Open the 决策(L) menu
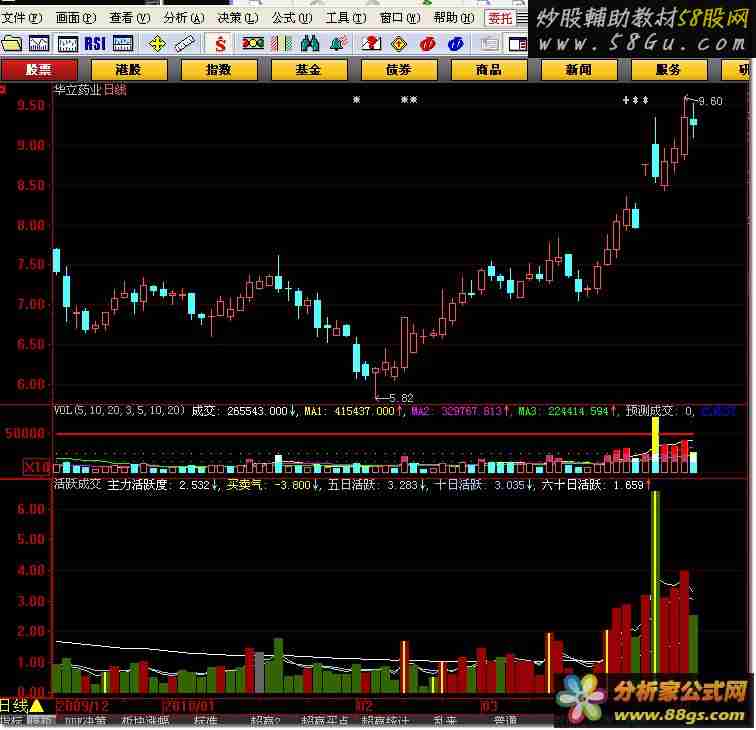 click(x=238, y=18)
